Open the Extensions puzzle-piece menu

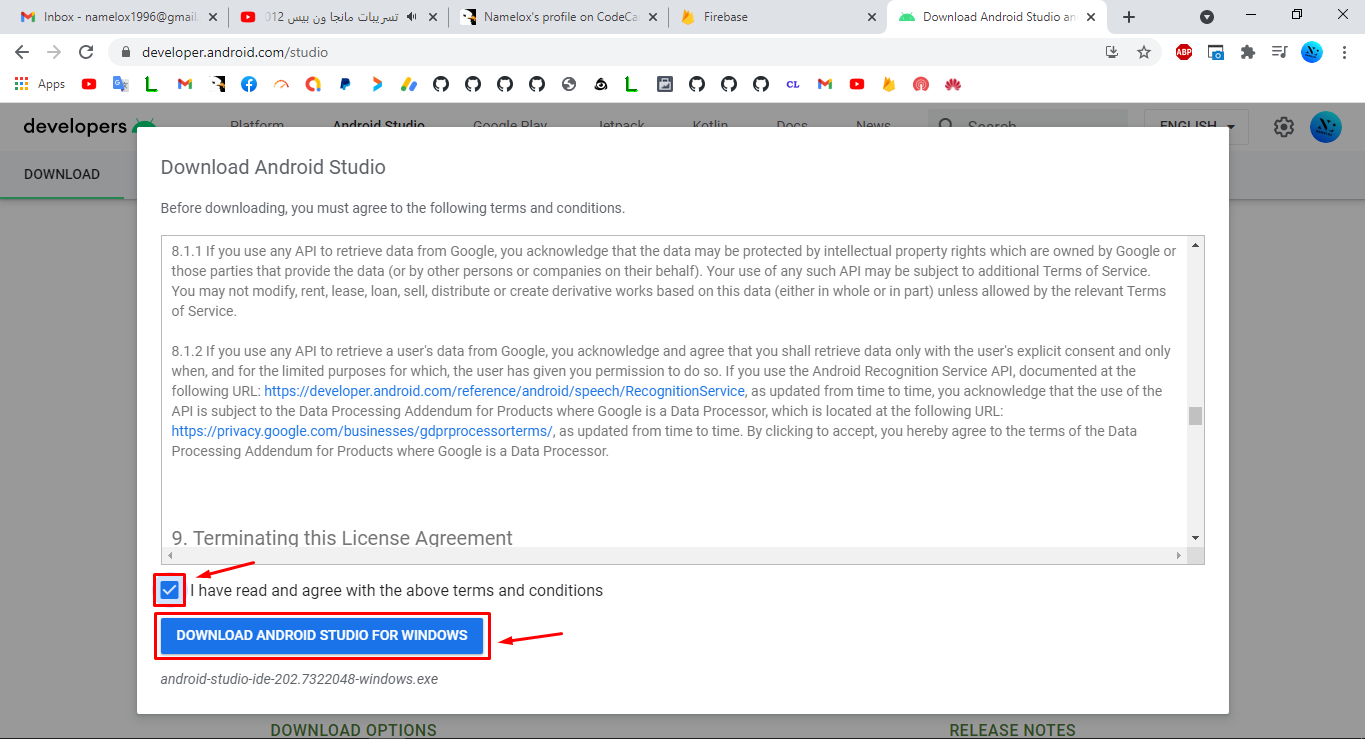tap(1248, 52)
